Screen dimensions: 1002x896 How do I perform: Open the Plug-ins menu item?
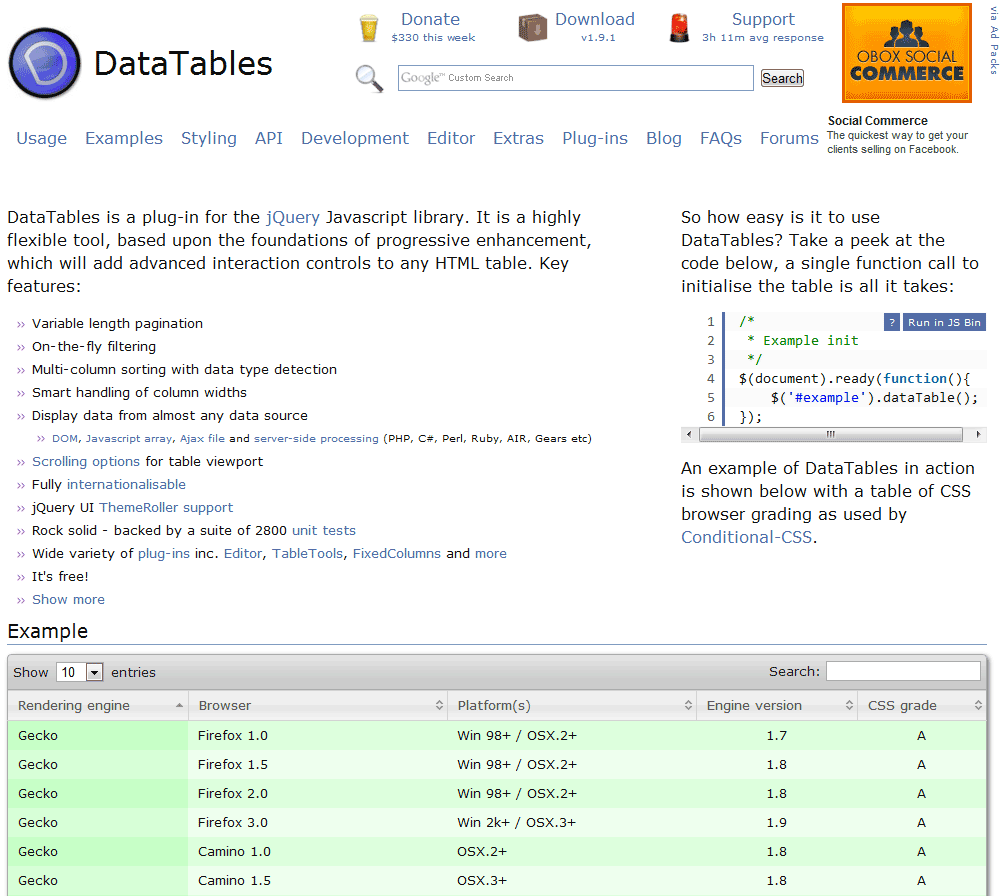595,139
